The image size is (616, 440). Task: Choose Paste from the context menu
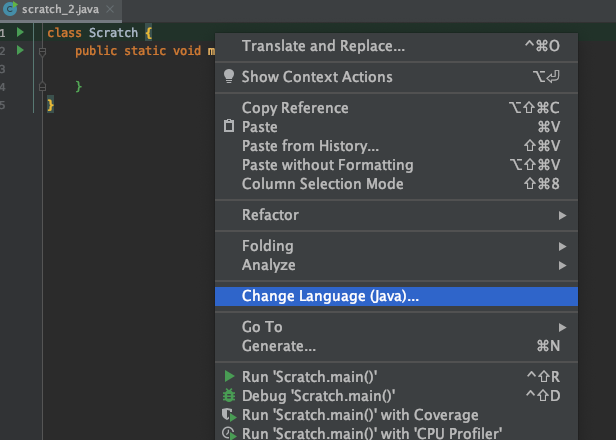396,127
